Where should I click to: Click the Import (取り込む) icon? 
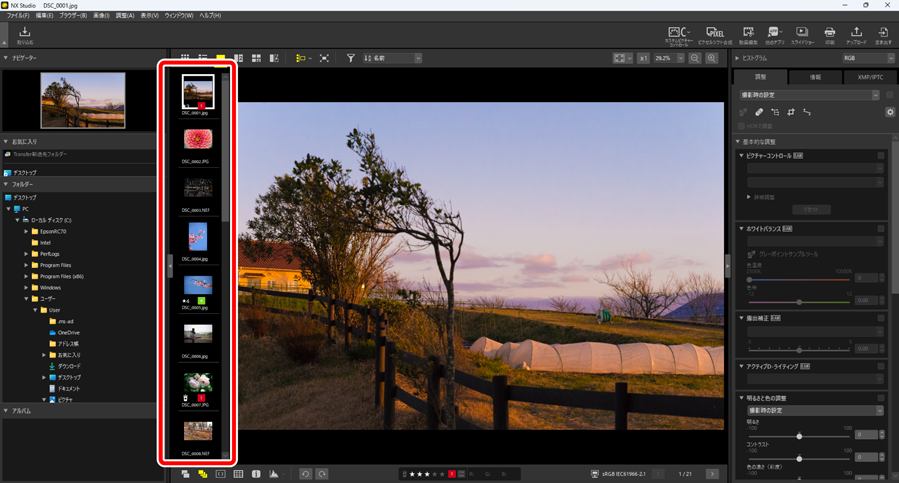(25, 35)
